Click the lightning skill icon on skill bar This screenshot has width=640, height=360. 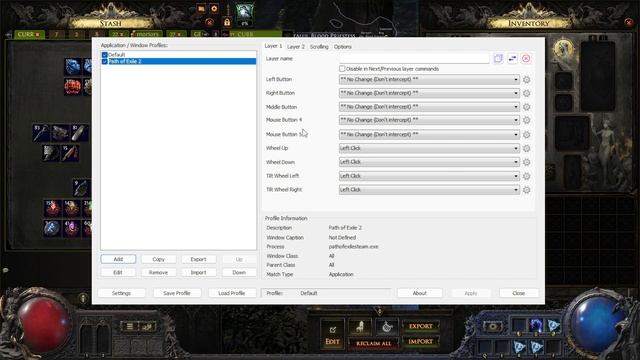536,325
